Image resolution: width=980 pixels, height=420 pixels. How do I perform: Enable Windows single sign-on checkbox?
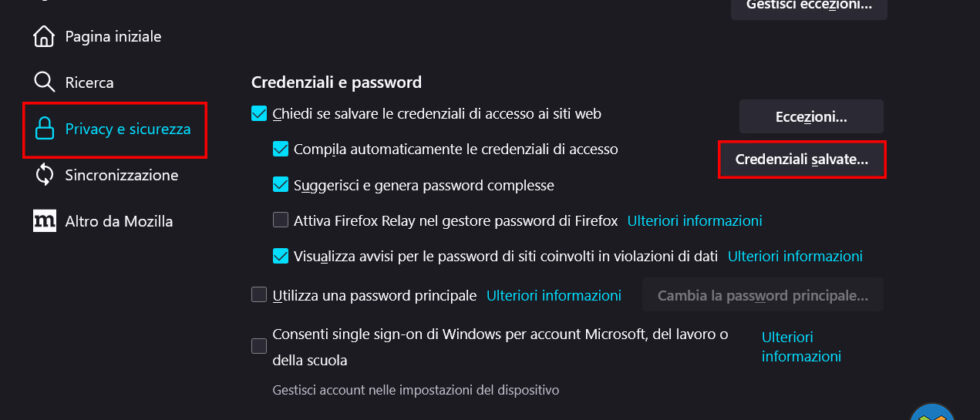point(259,346)
